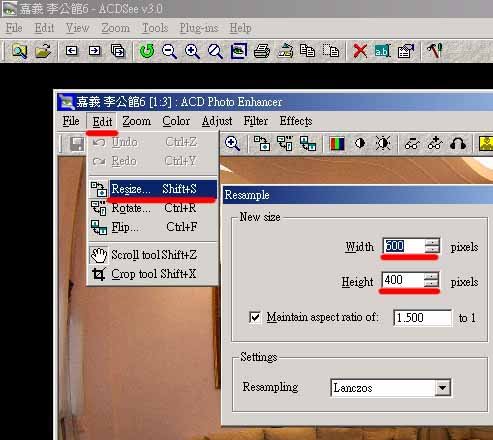The height and width of the screenshot is (440, 493).
Task: Click the zoom in magnifier in Photo Enhancer
Action: point(232,144)
